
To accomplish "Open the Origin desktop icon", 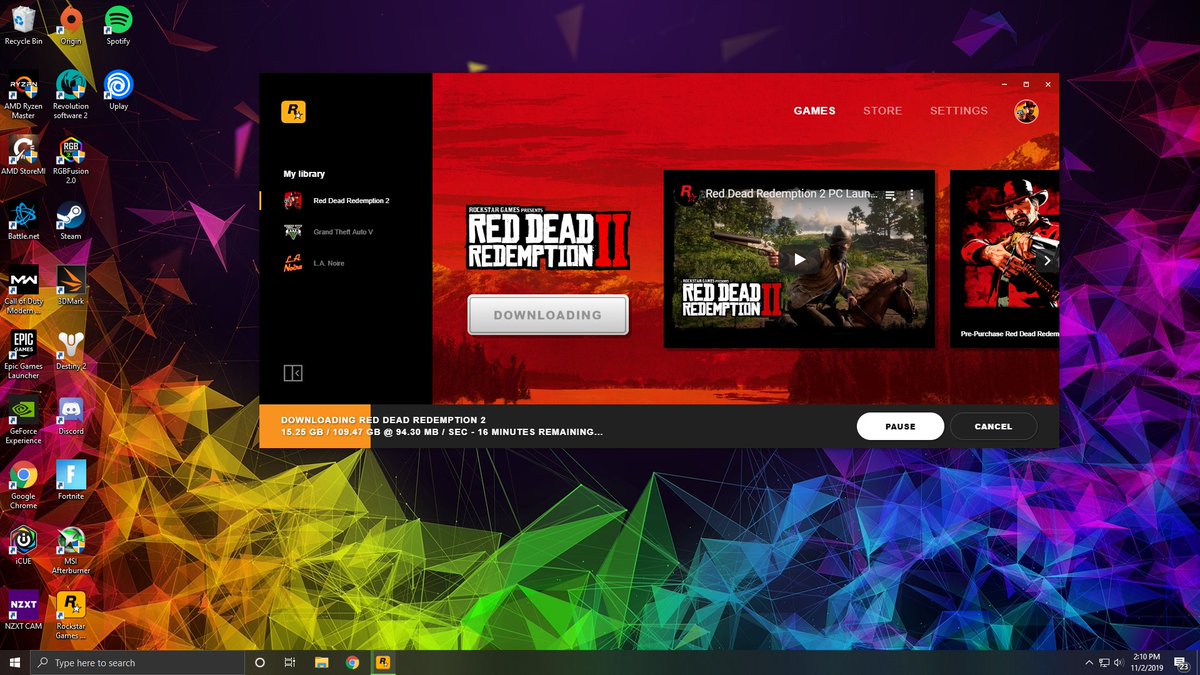I will point(70,26).
